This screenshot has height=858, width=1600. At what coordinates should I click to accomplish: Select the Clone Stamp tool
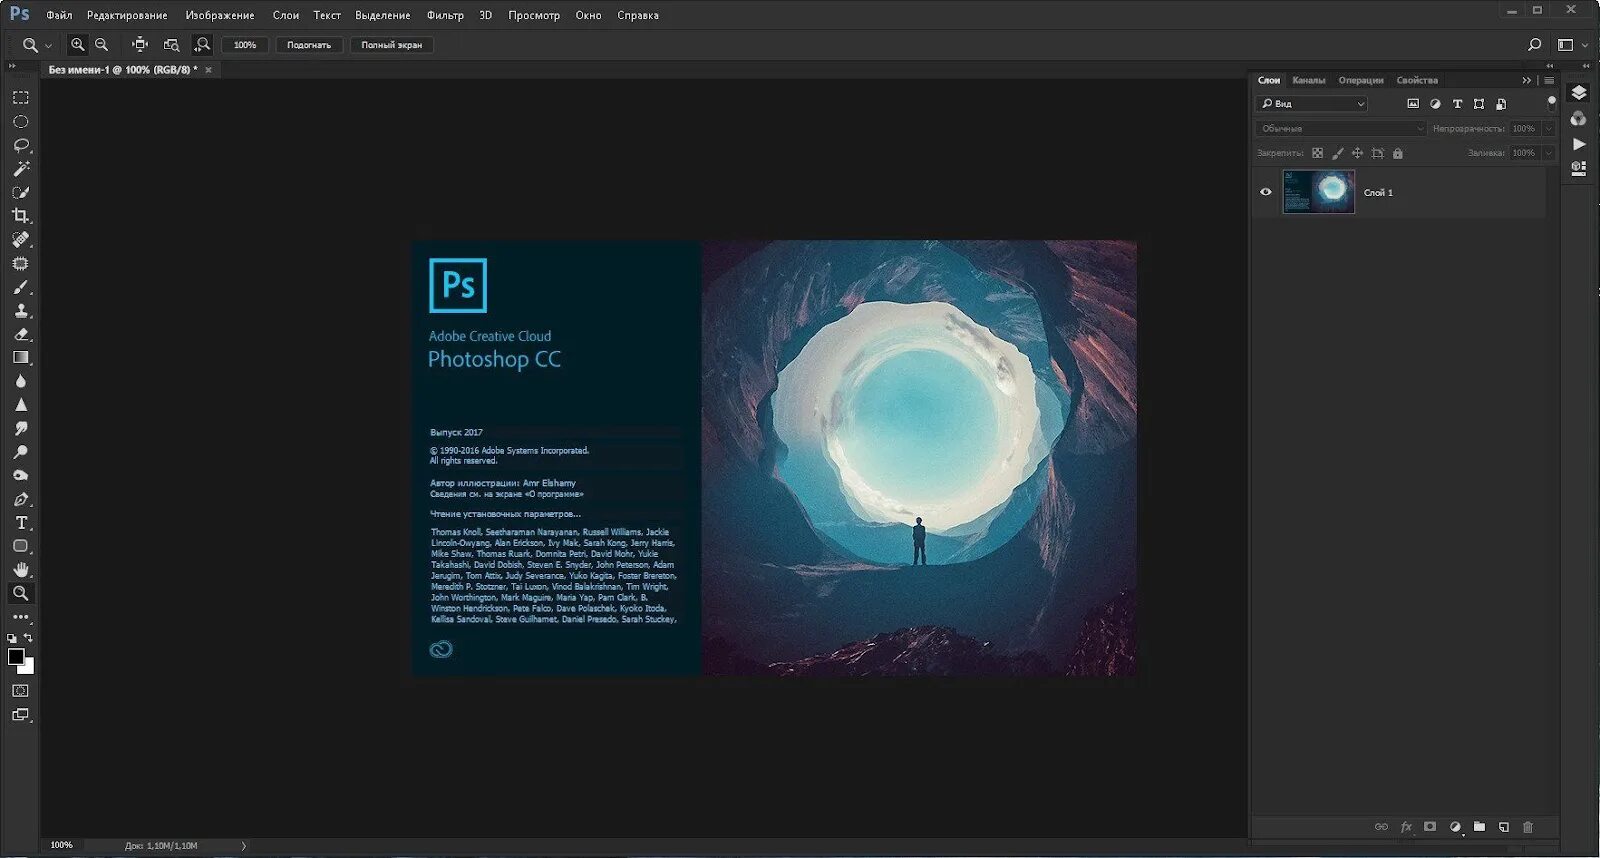click(x=21, y=311)
